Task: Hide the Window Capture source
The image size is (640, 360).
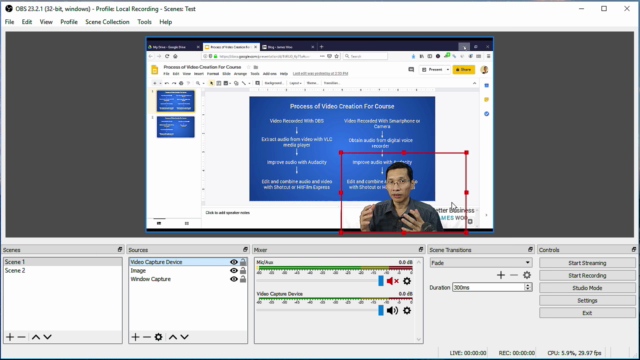Action: click(234, 279)
